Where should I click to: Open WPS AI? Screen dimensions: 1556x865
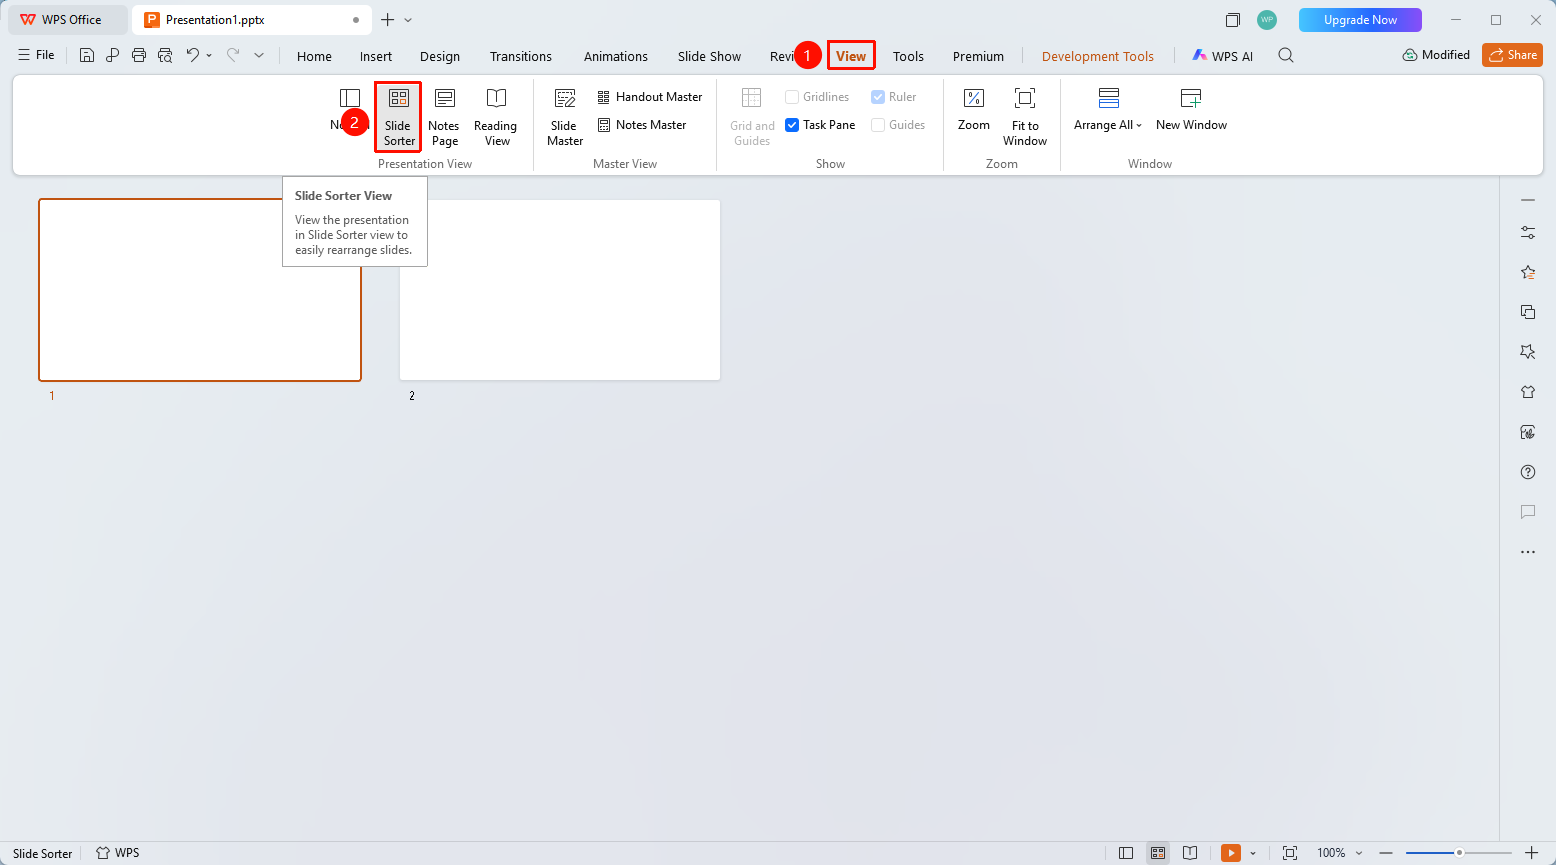click(1222, 56)
